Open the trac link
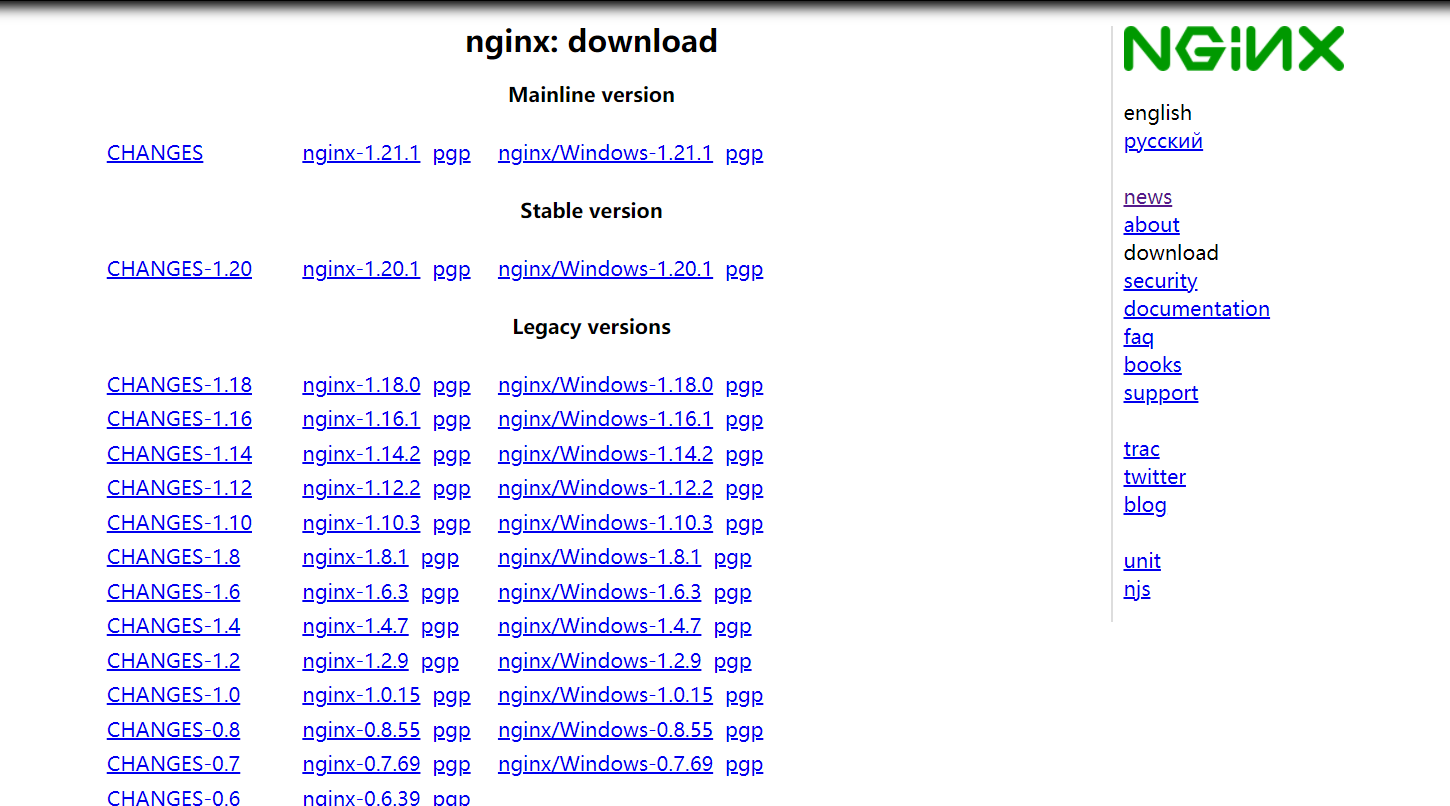1450x806 pixels. coord(1142,449)
